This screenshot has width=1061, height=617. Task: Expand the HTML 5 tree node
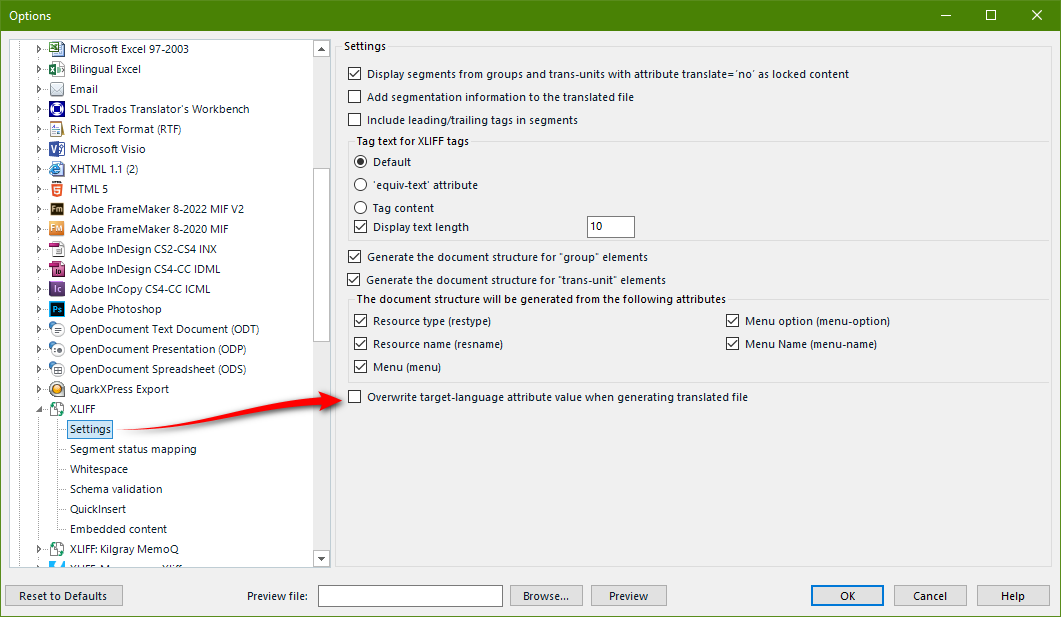pyautogui.click(x=39, y=189)
